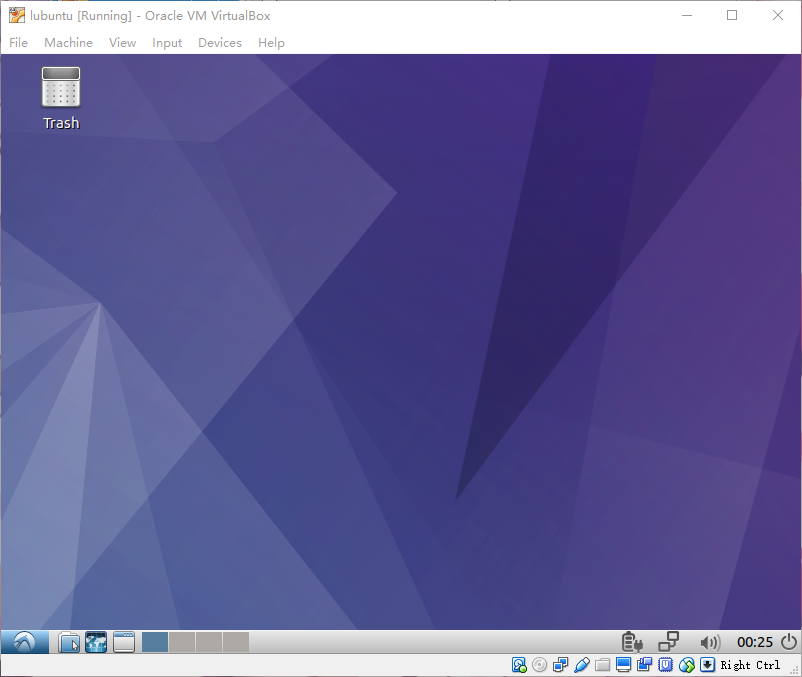Click the VirtualBox USB devices status icon
The height and width of the screenshot is (677, 802).
[581, 665]
